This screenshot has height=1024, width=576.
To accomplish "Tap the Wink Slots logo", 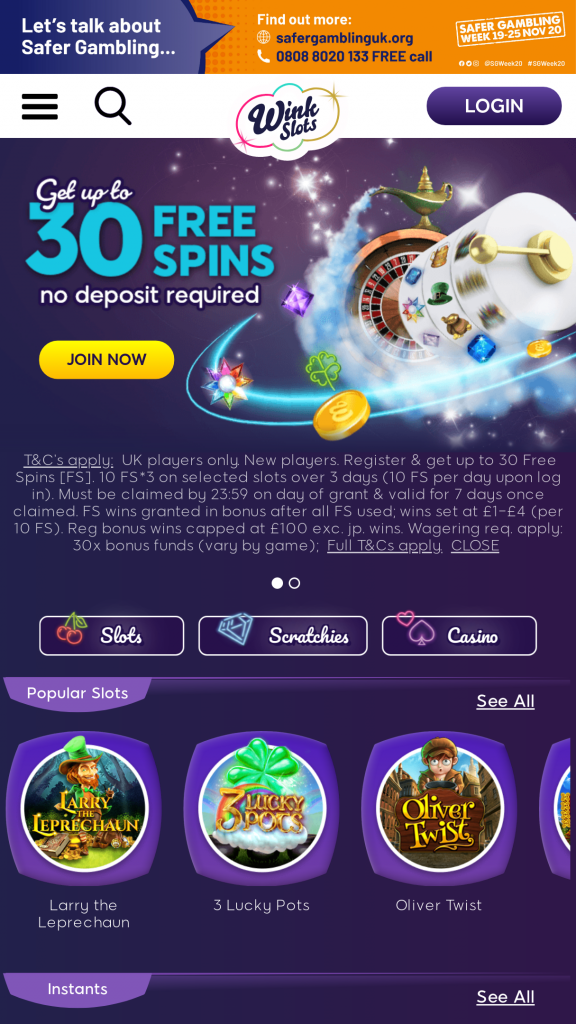I will (288, 118).
